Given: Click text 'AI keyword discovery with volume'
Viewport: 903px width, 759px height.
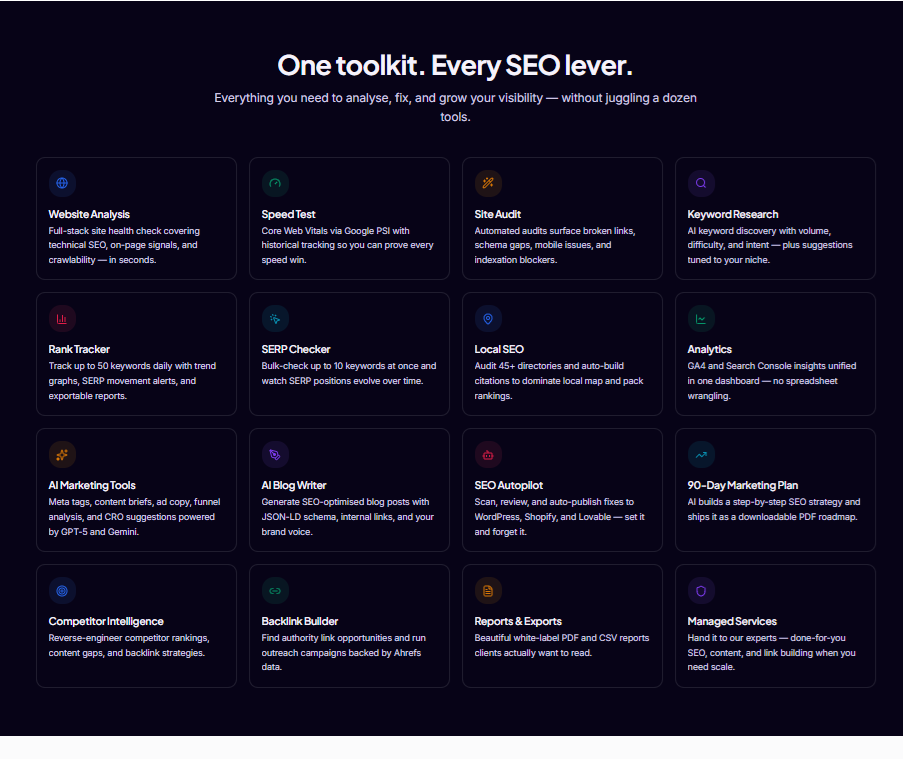Looking at the screenshot, I should 759,231.
